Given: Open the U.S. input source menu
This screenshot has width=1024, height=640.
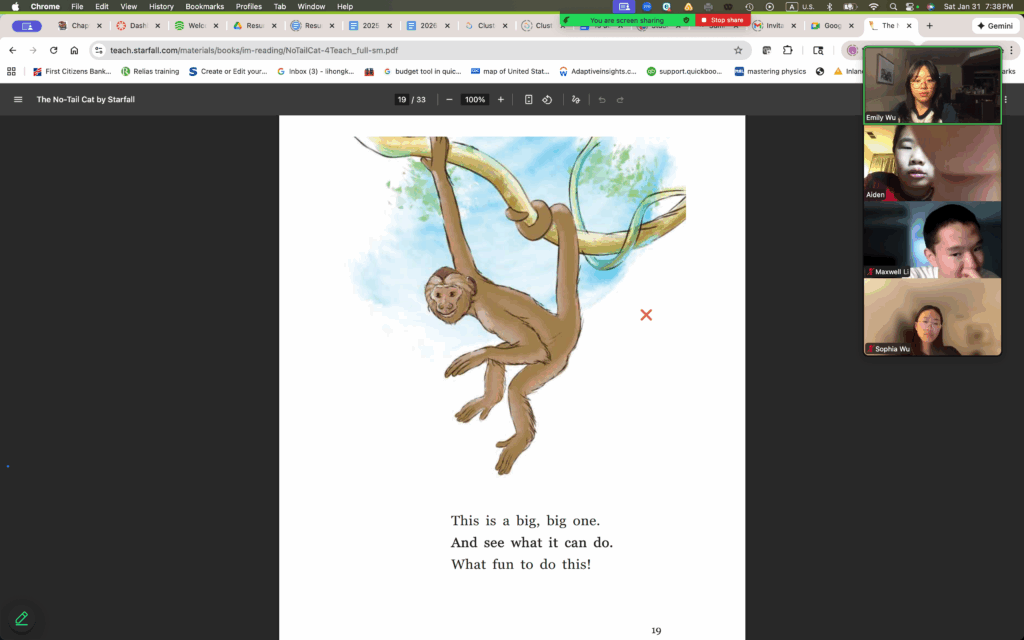Looking at the screenshot, I should (x=801, y=6).
